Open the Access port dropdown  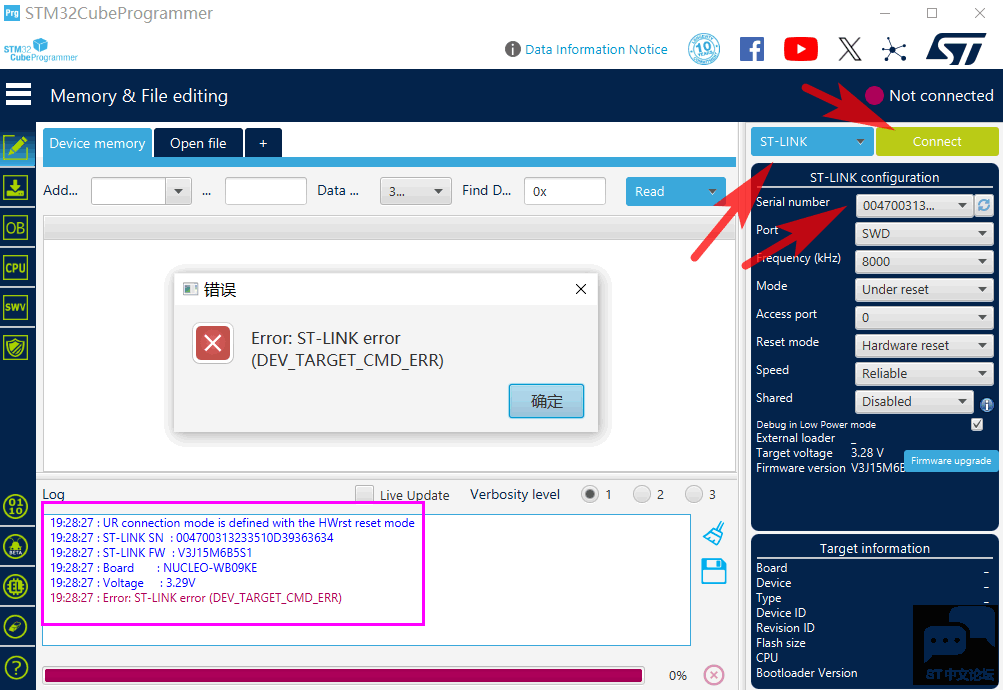[924, 317]
